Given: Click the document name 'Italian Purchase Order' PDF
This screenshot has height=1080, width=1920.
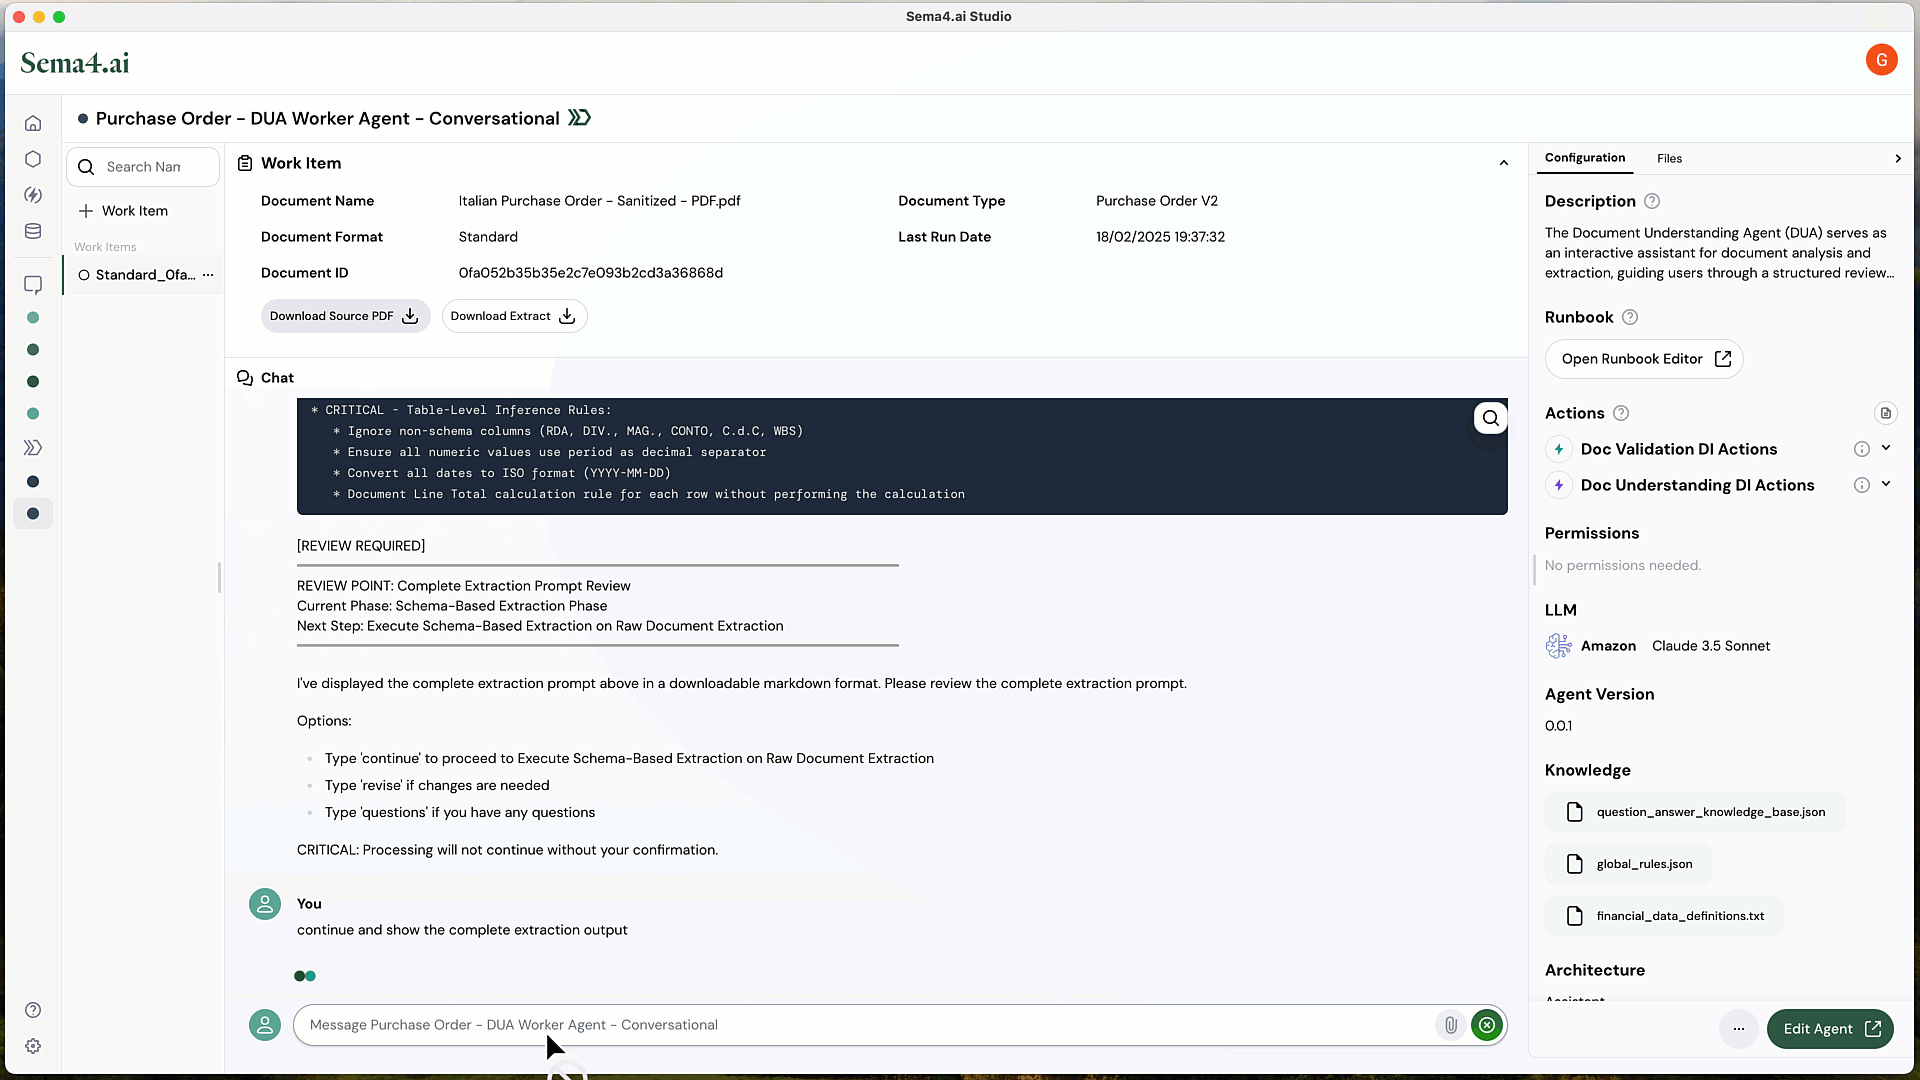Looking at the screenshot, I should coord(600,201).
